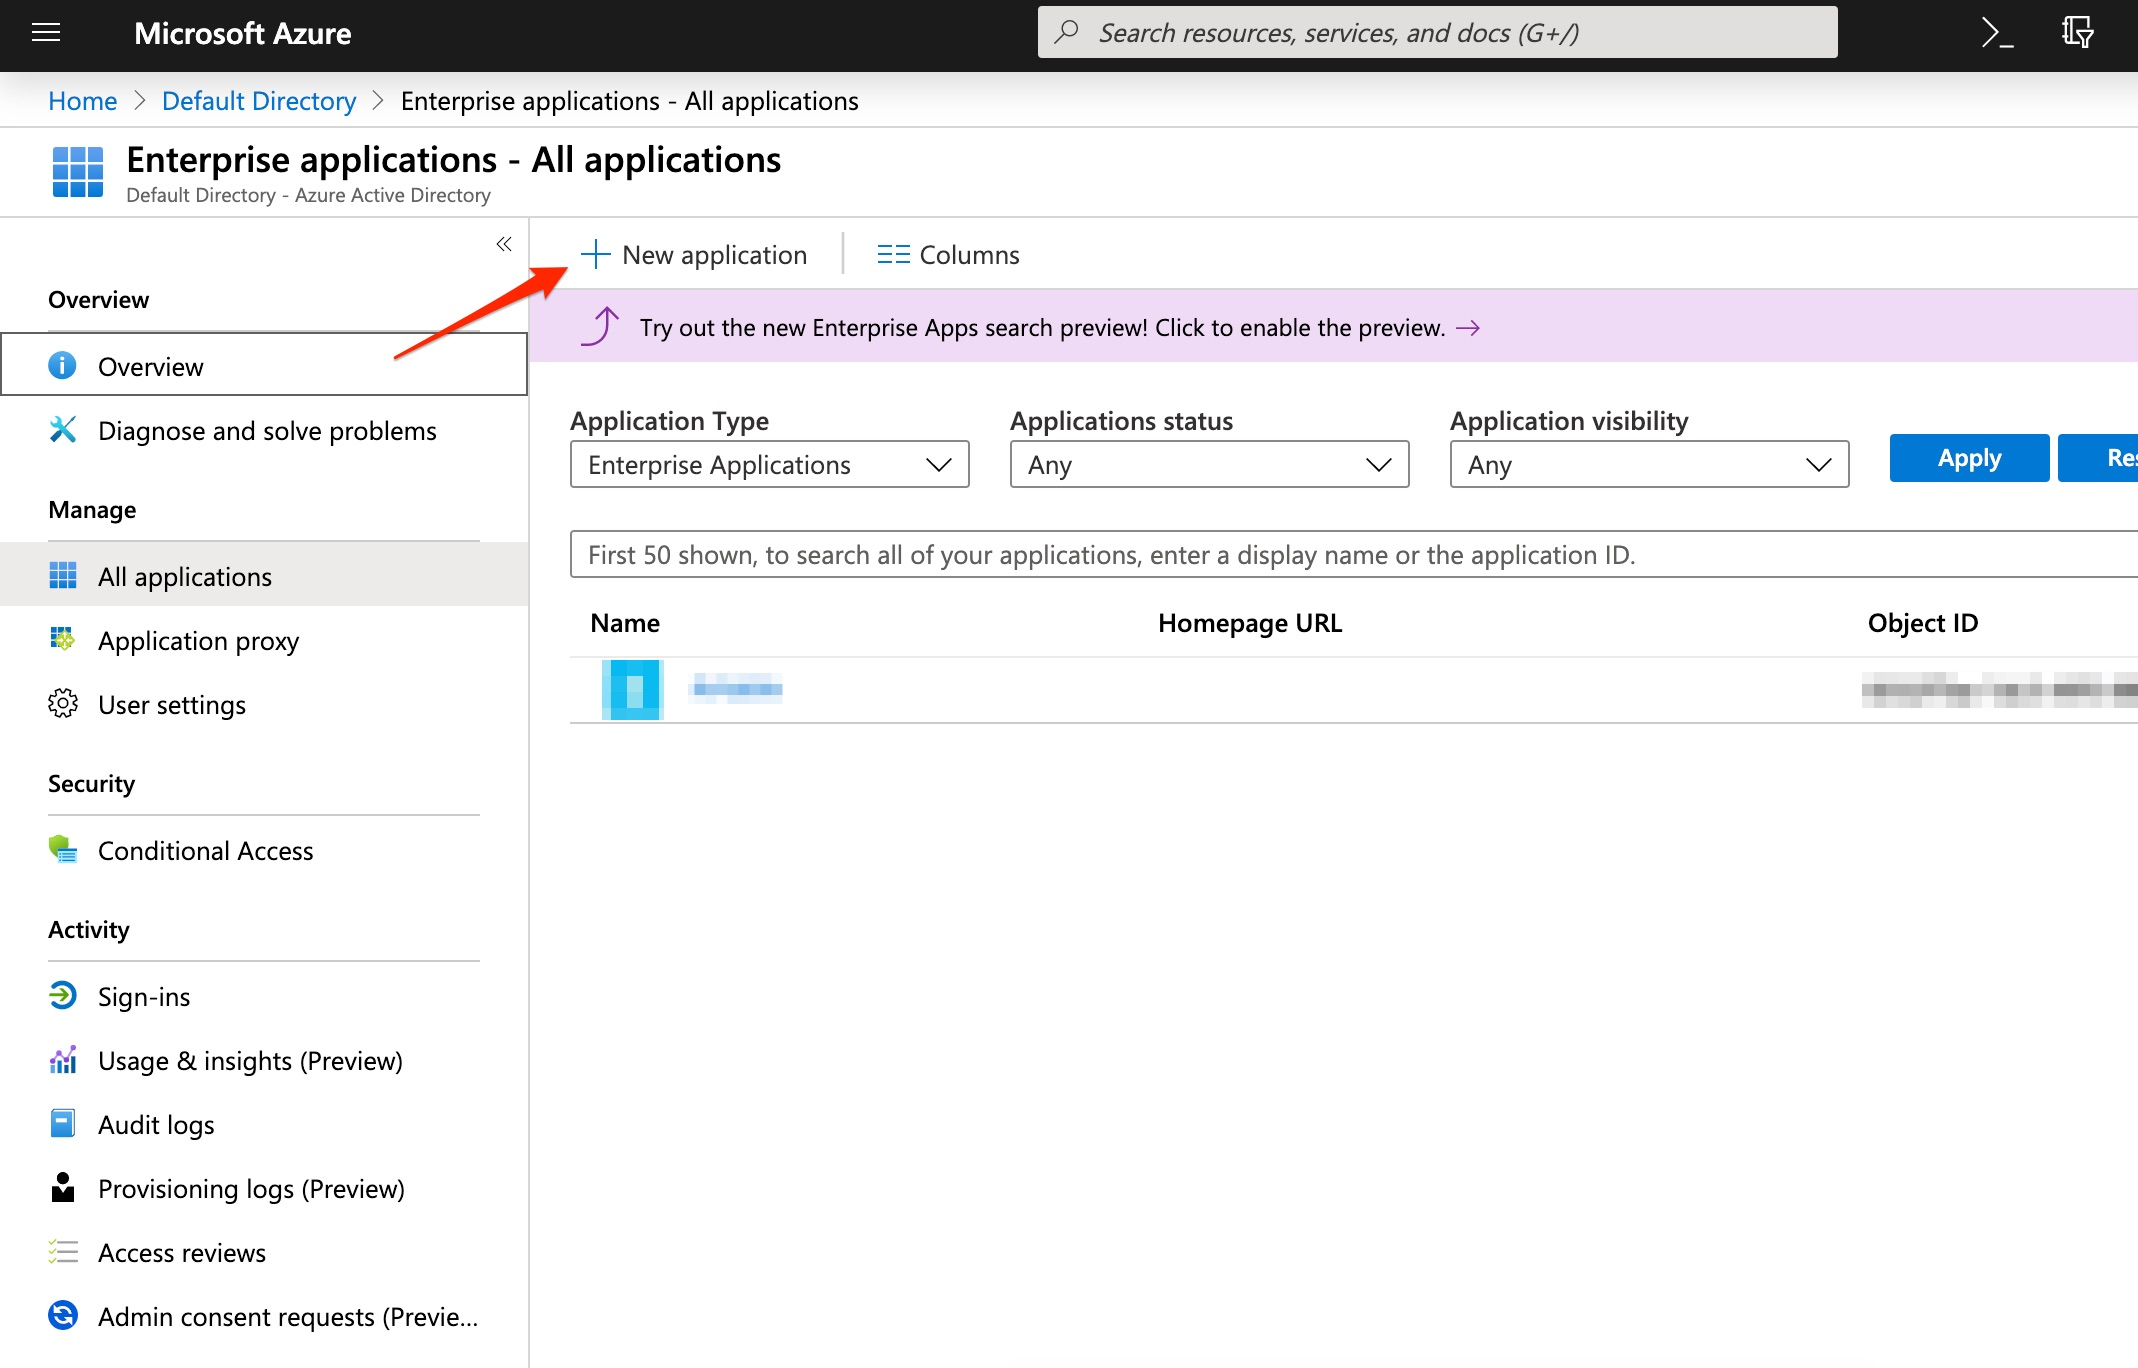Go to Default Directory breadcrumb

click(259, 101)
